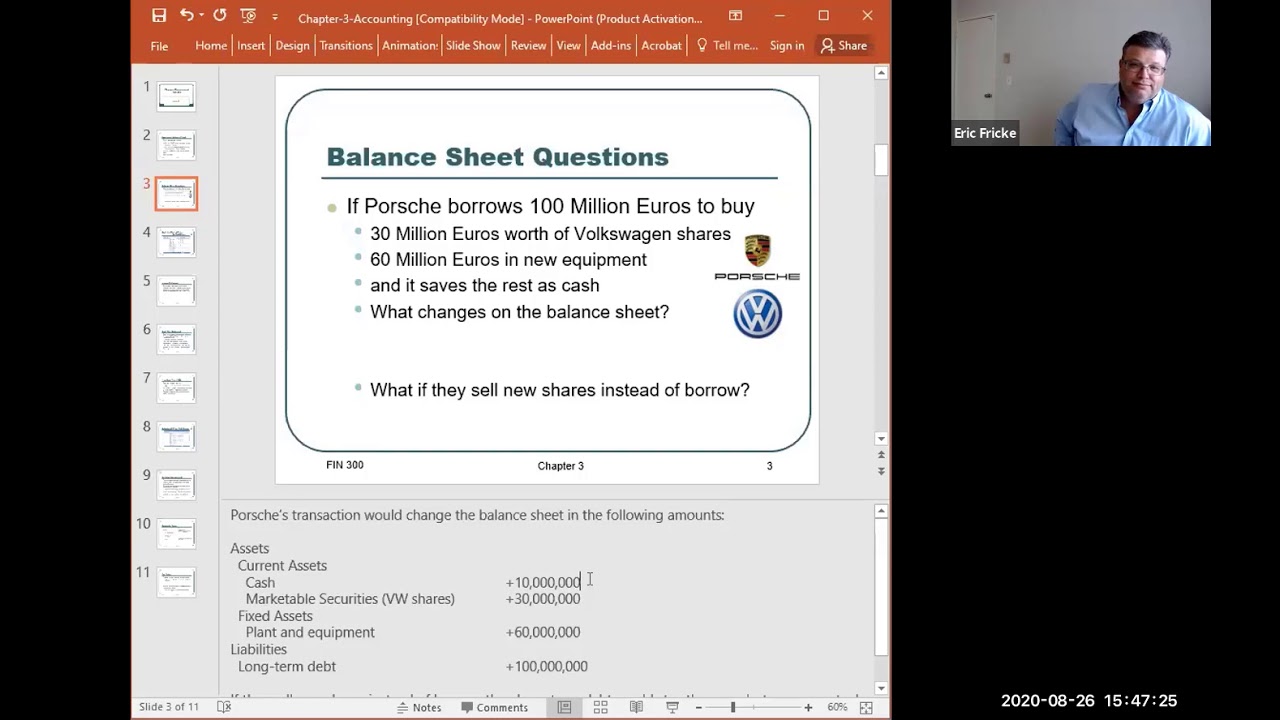1280x720 pixels.
Task: Click the 'What changes on the balance sheet?' bullet
Action: click(519, 312)
